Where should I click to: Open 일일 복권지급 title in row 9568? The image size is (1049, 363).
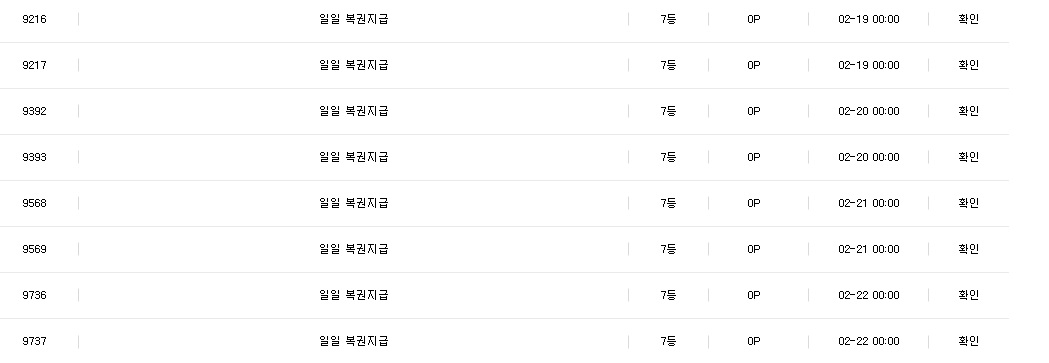[x=353, y=203]
